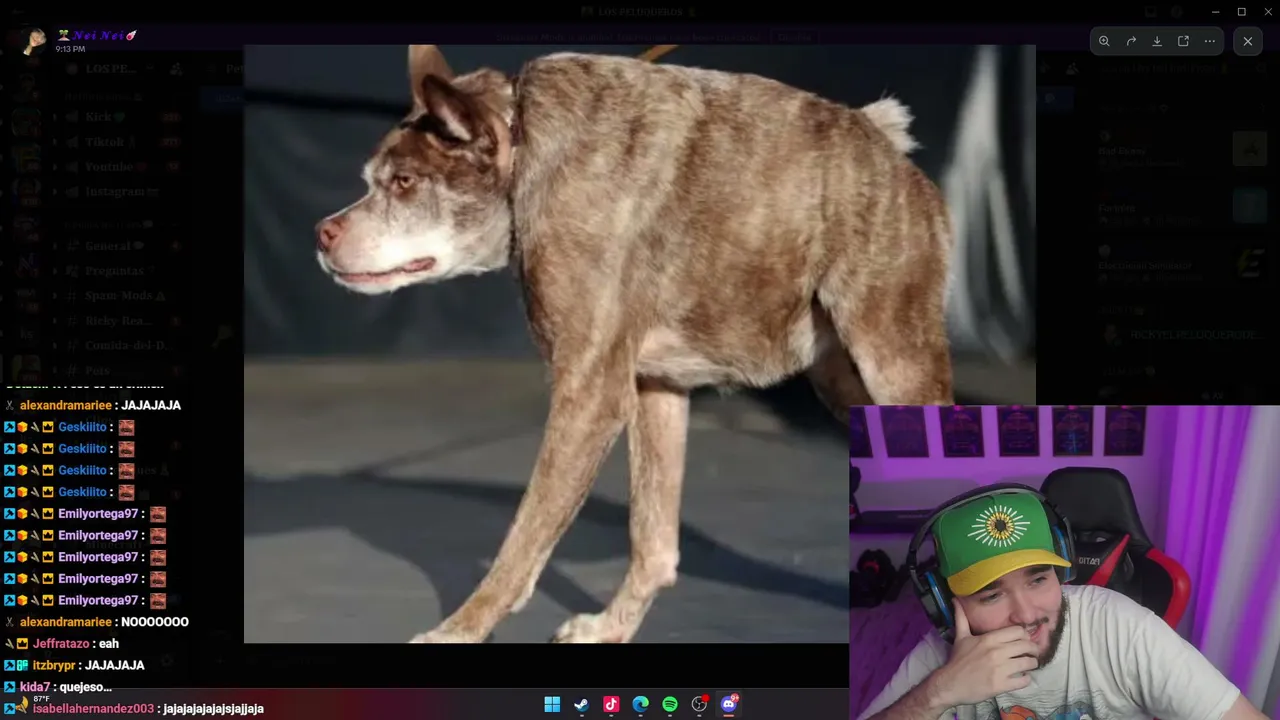Click the last Emilyortega97 username in the chat
The width and height of the screenshot is (1280, 720).
(x=98, y=600)
